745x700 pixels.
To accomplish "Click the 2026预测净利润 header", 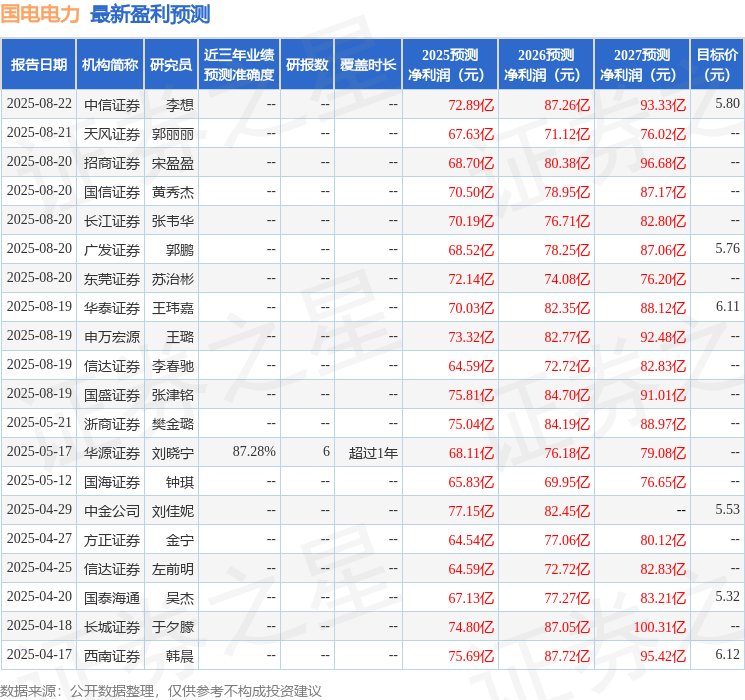I will pyautogui.click(x=546, y=65).
